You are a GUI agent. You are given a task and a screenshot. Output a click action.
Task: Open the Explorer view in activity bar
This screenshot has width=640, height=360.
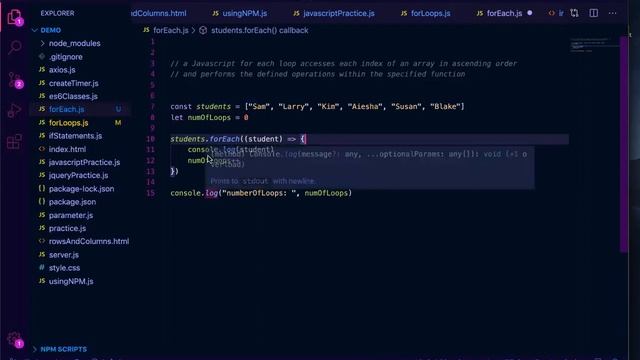click(x=15, y=17)
